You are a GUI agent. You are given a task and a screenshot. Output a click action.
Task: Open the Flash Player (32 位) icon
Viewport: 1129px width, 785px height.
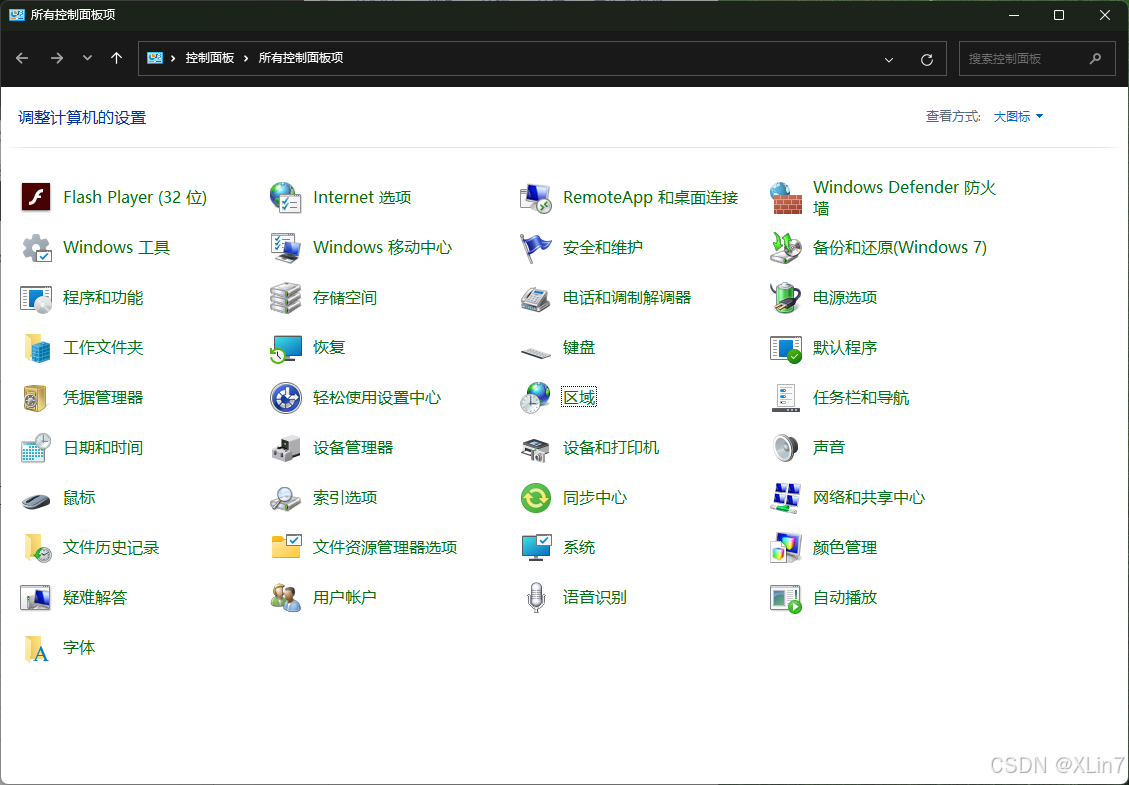pos(36,197)
